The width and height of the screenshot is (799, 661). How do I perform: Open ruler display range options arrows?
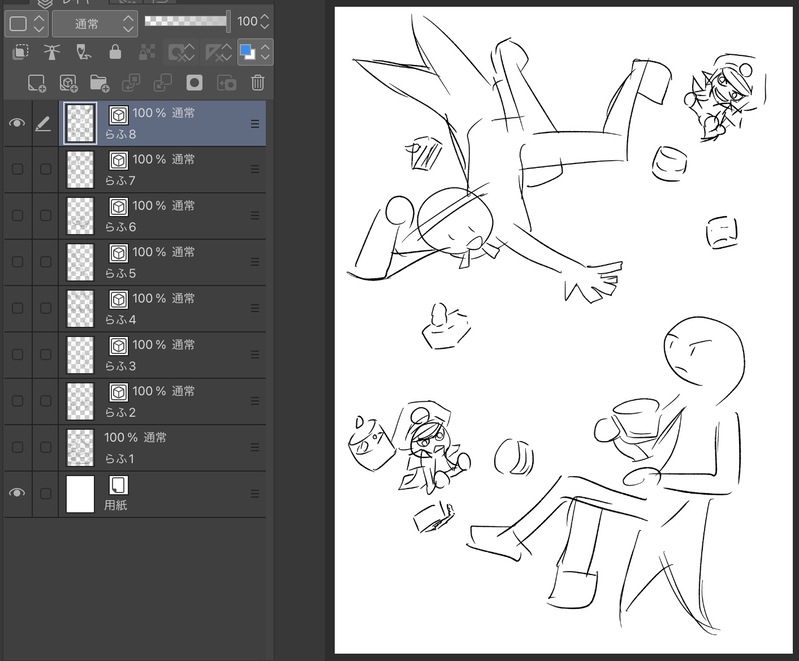pos(227,52)
